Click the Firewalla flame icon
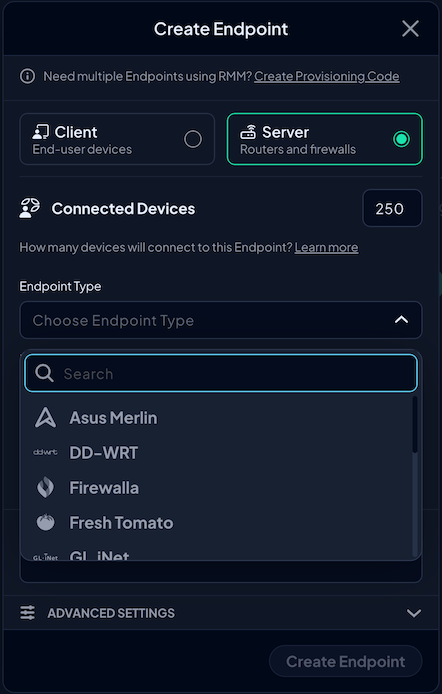The width and height of the screenshot is (442, 694). click(x=46, y=488)
